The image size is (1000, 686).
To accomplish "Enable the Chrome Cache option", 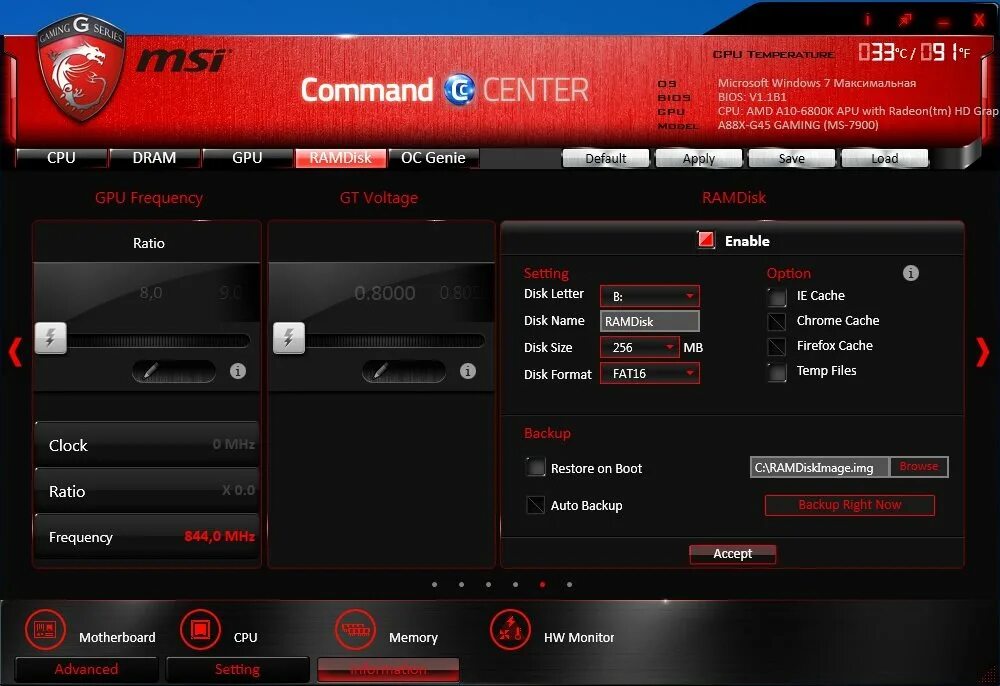I will (777, 321).
